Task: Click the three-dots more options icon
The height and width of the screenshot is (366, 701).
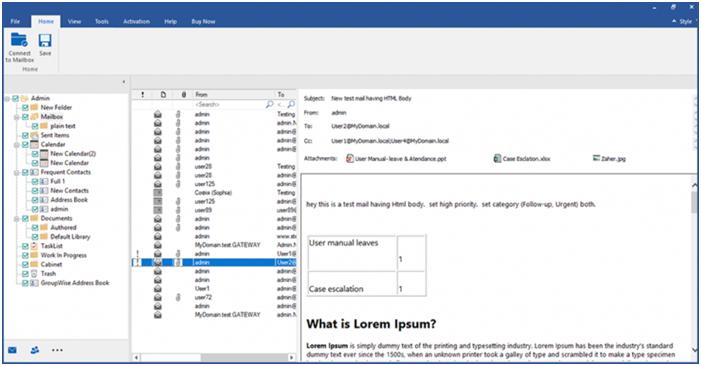Action: pyautogui.click(x=57, y=350)
